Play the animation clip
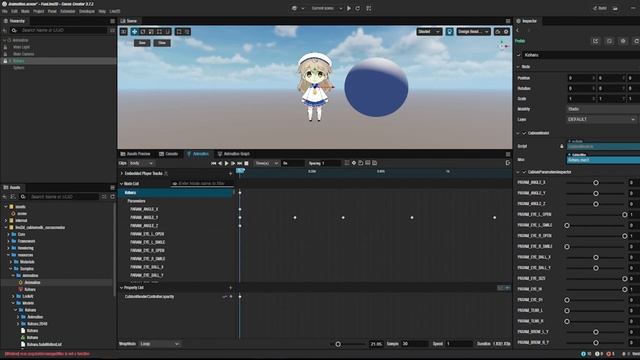640x360 pixels. tap(227, 163)
